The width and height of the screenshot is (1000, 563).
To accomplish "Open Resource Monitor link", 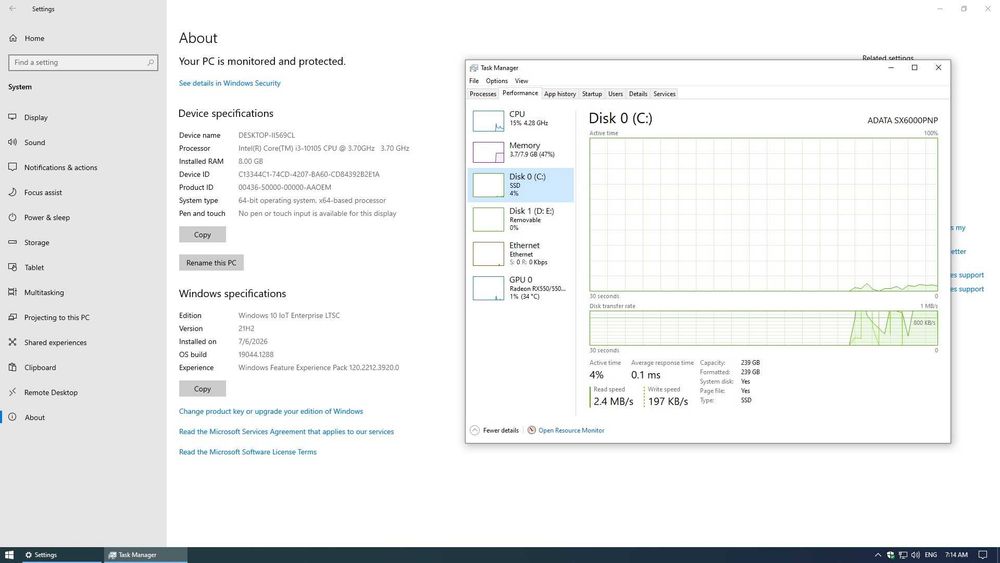I will tap(571, 430).
